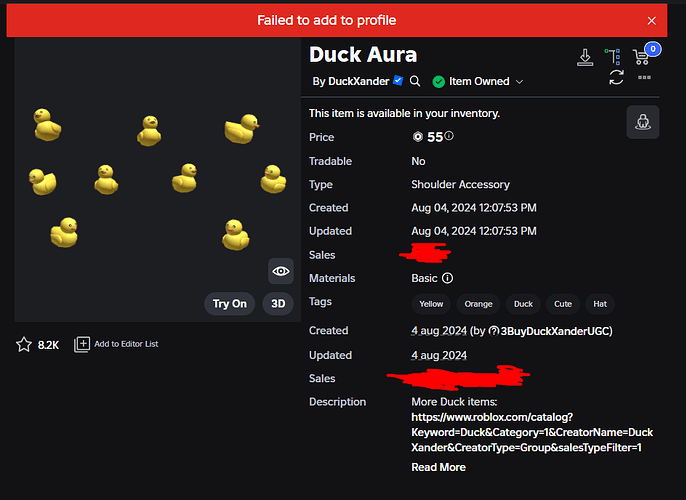Image resolution: width=686 pixels, height=500 pixels.
Task: Click the Try On button
Action: tap(230, 304)
